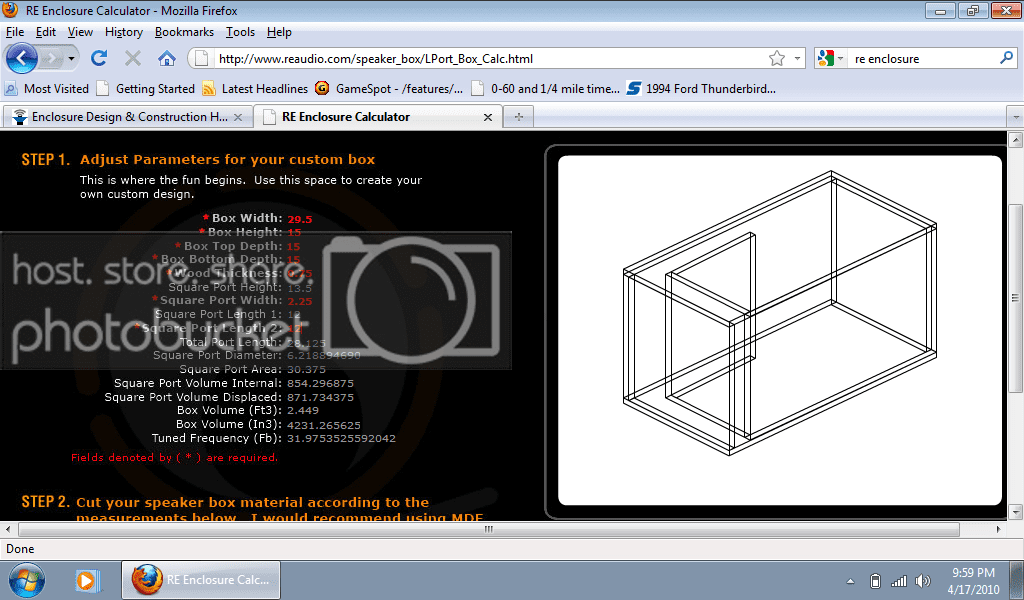Reload the current page
1024x600 pixels.
point(99,59)
